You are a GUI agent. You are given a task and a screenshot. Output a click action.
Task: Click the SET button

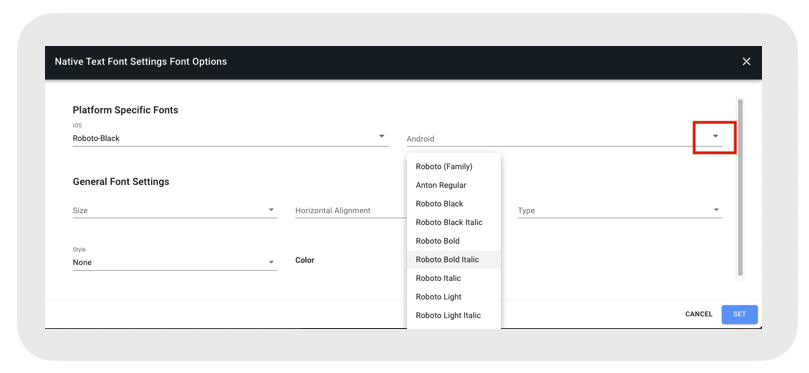coord(739,314)
